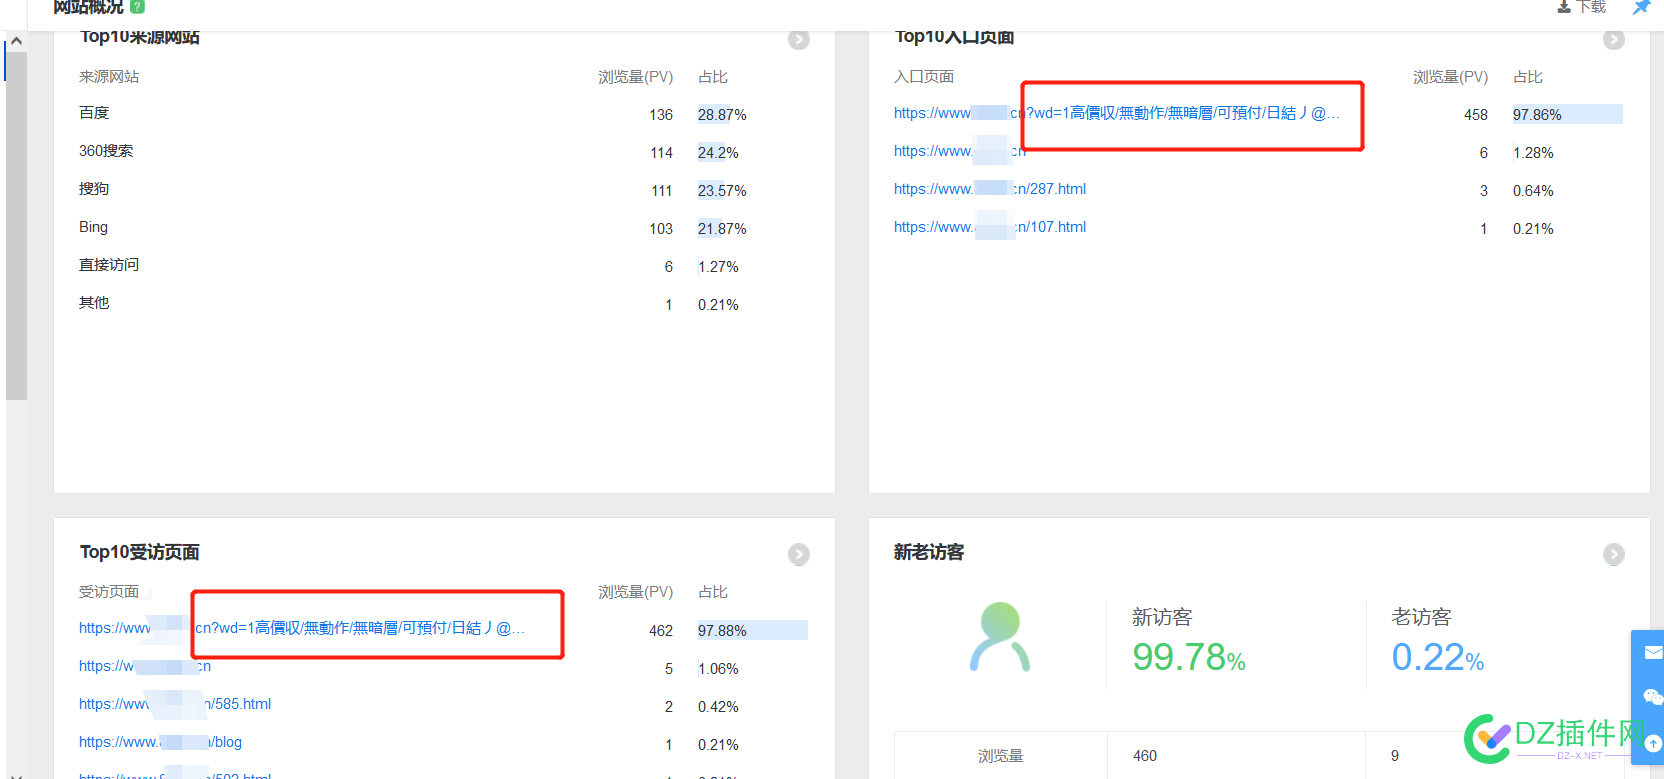Click the 受访页面 column header

pyautogui.click(x=109, y=592)
